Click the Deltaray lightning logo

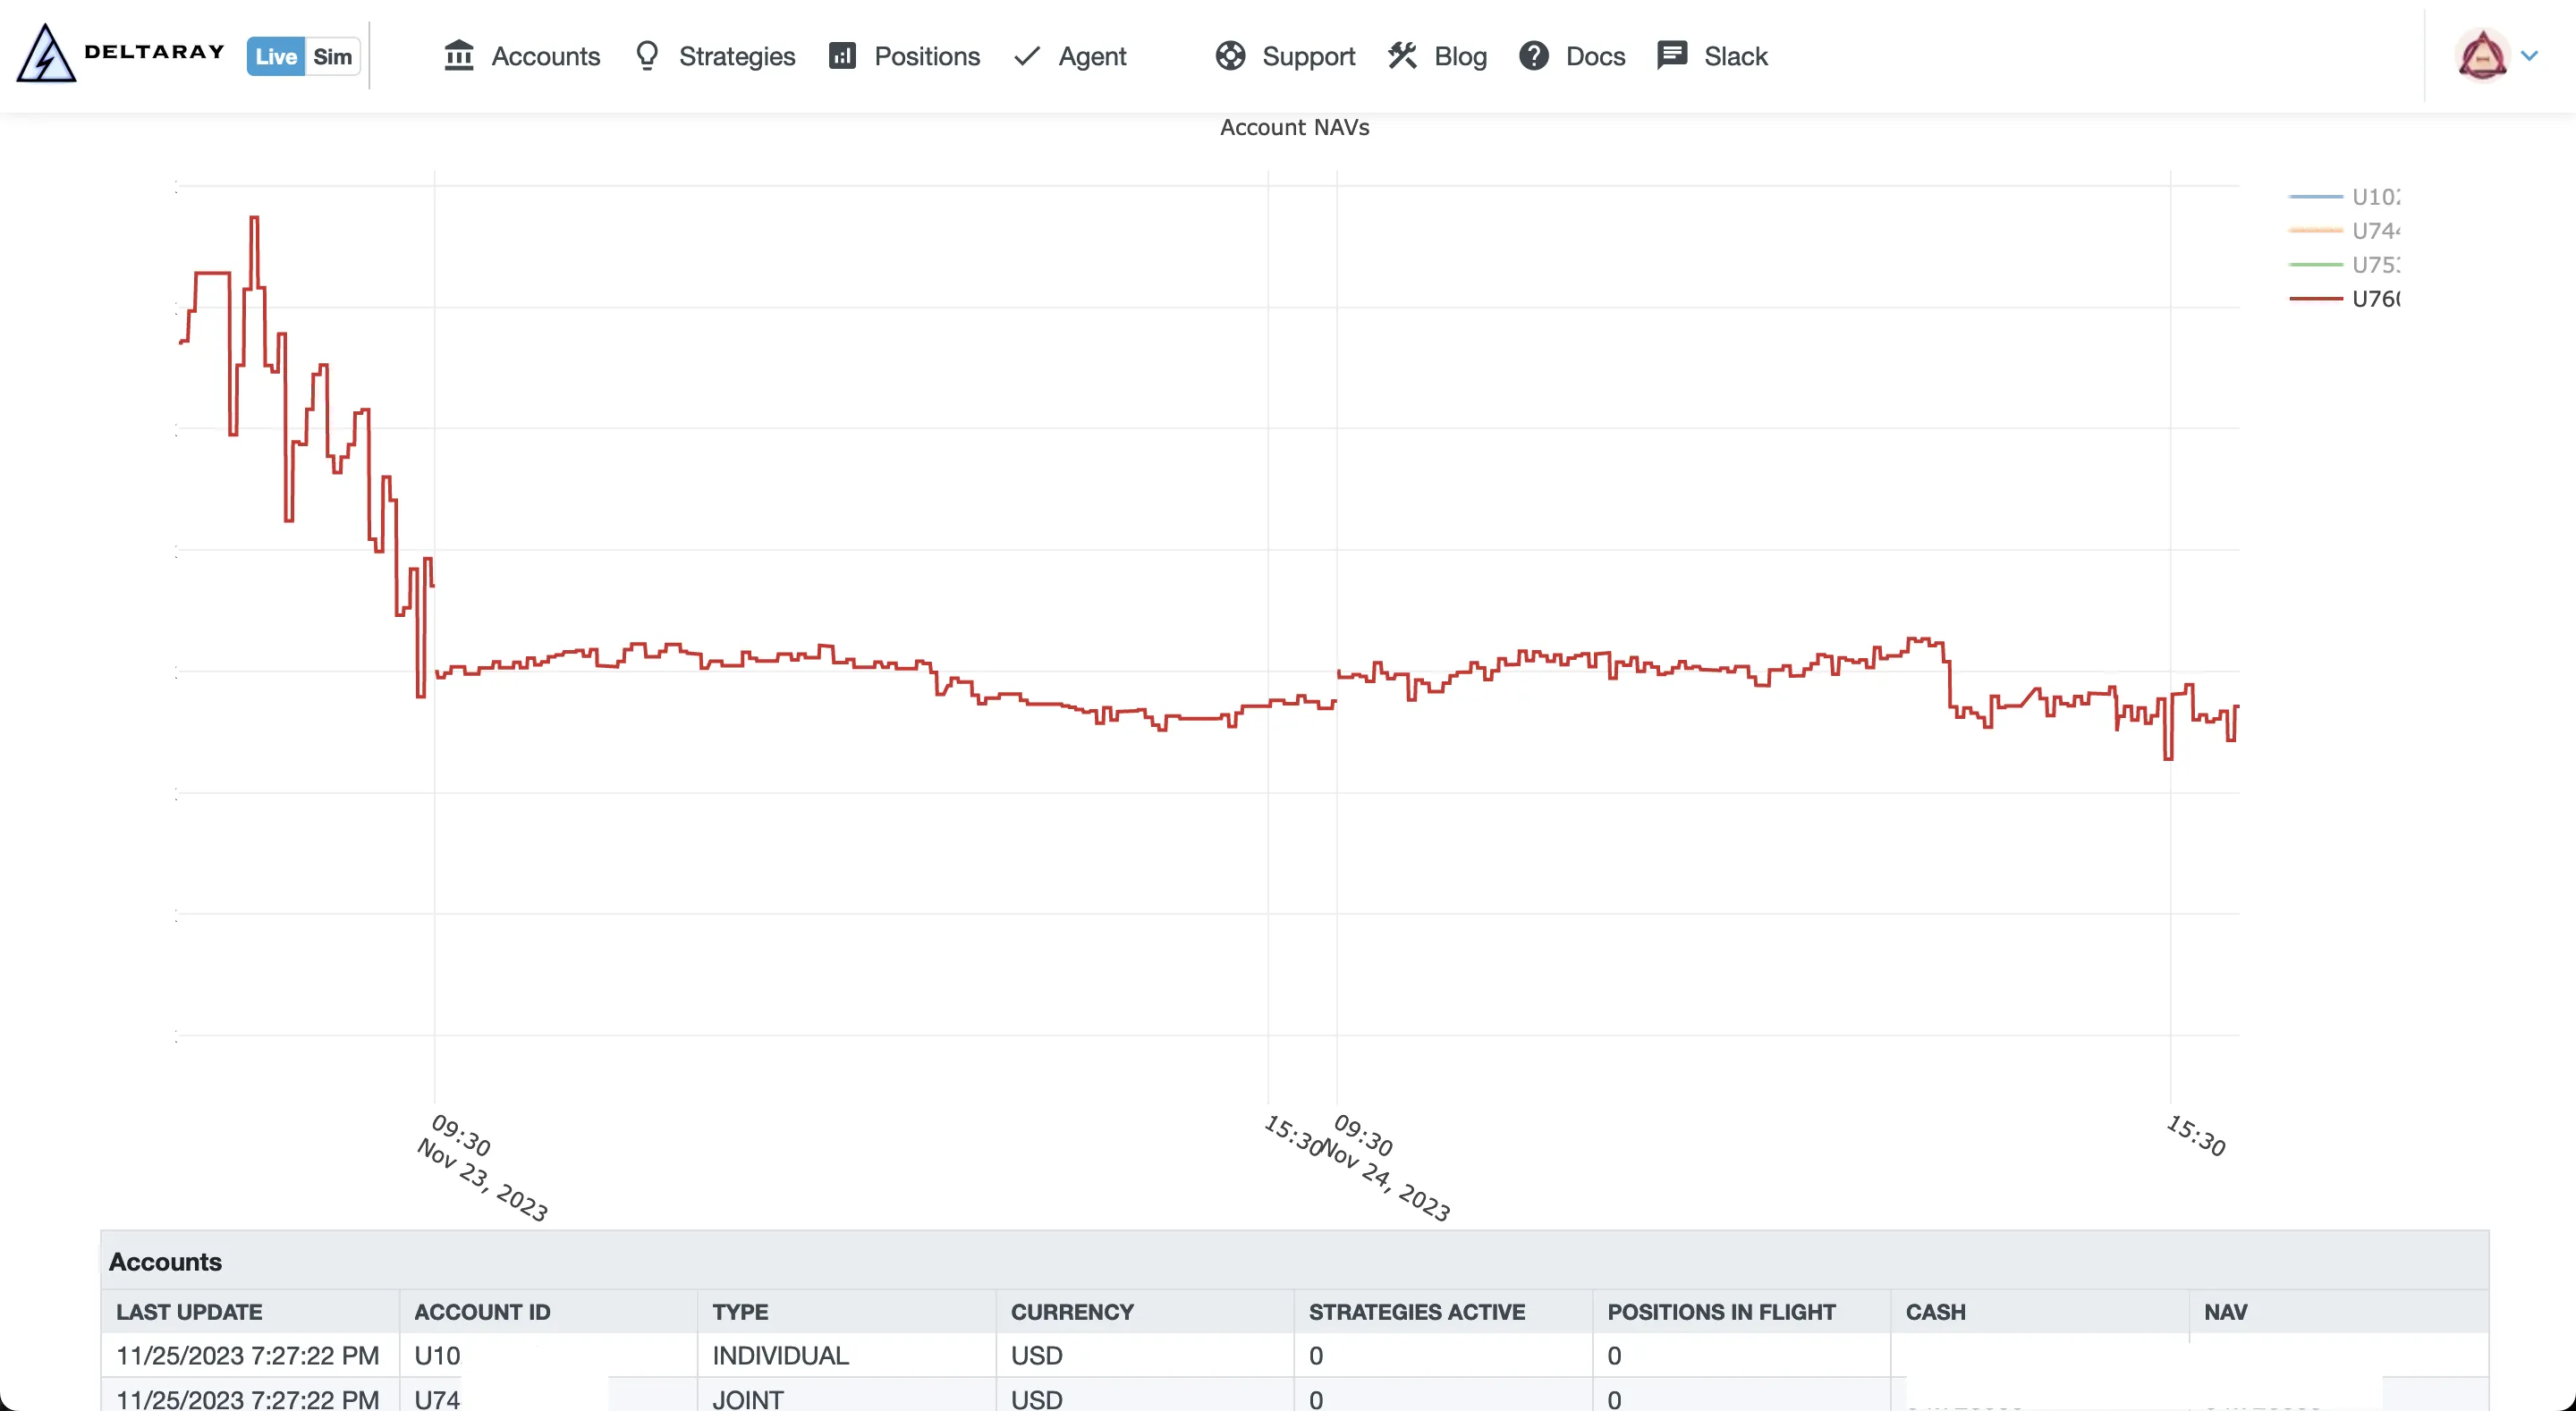(x=45, y=55)
